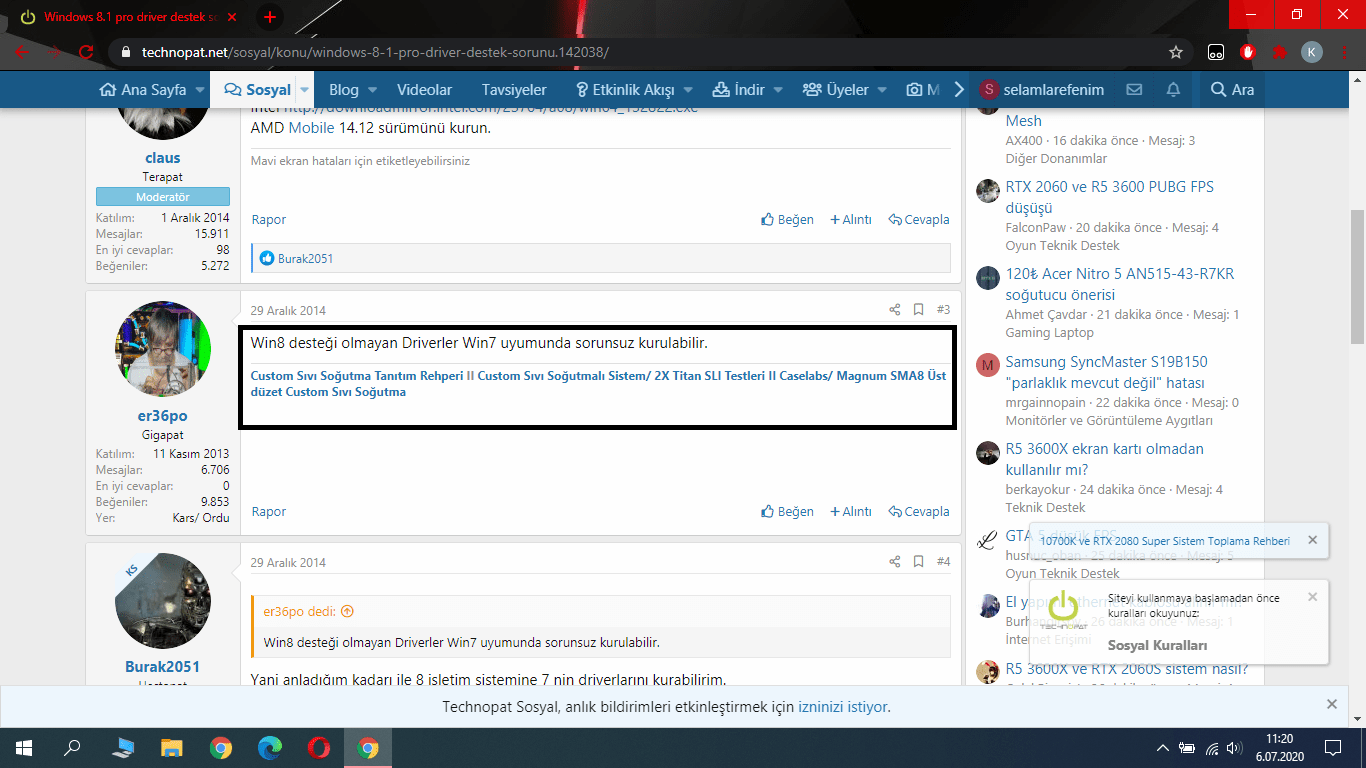The height and width of the screenshot is (768, 1366).
Task: Like the claus post with Beğen
Action: (787, 219)
